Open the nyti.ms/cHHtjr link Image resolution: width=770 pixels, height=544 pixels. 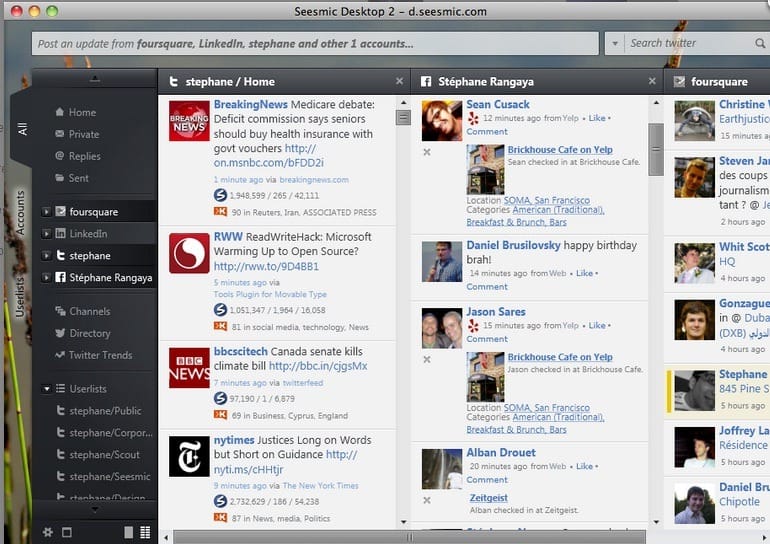248,470
